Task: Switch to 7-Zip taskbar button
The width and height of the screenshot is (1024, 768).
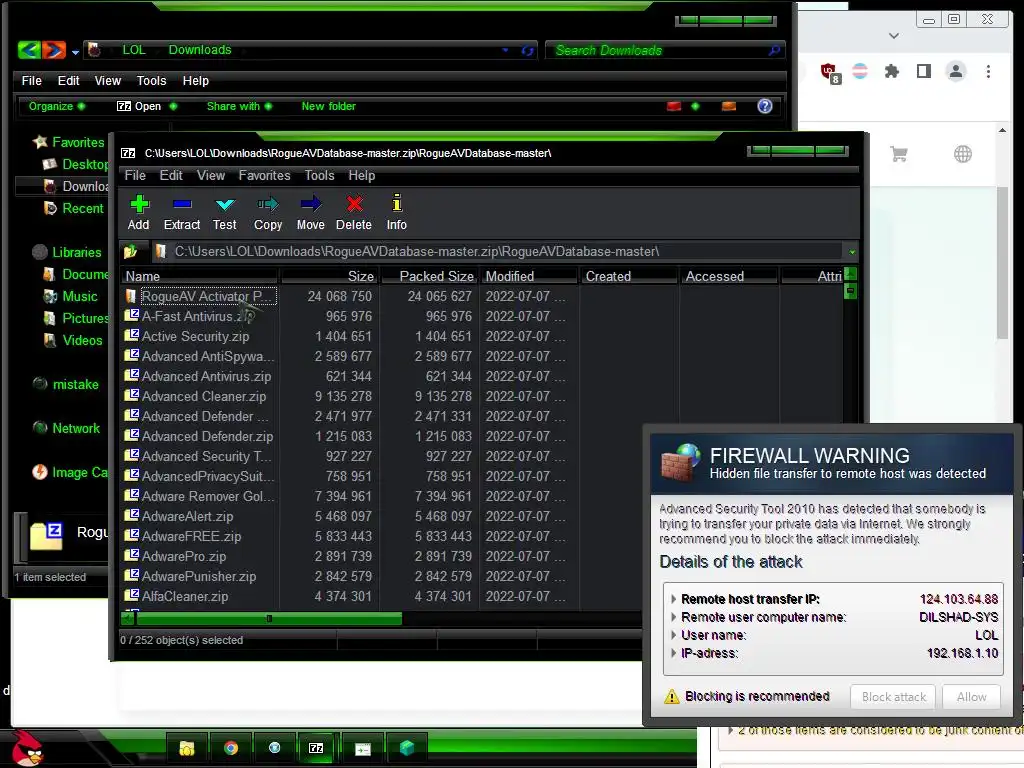Action: tap(316, 748)
